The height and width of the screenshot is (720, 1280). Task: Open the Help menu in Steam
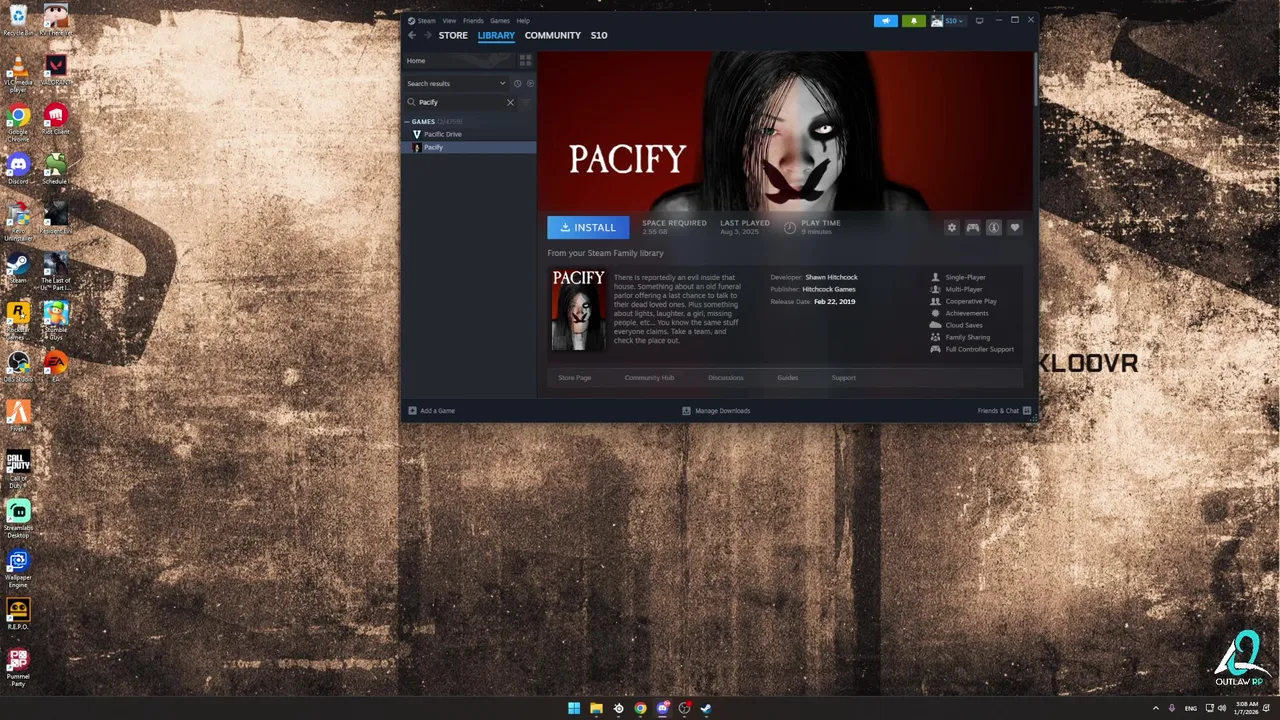click(x=523, y=20)
